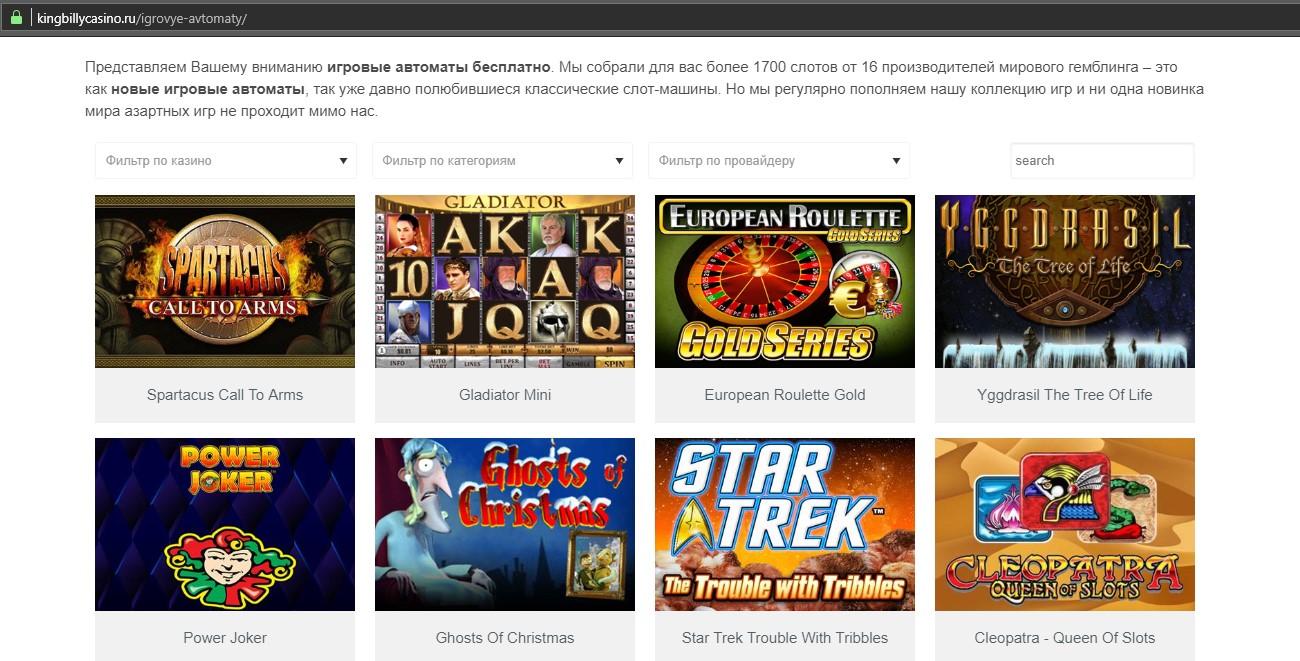Open the 'Фильтр по казино' dropdown
This screenshot has height=661, width=1300.
pos(225,160)
